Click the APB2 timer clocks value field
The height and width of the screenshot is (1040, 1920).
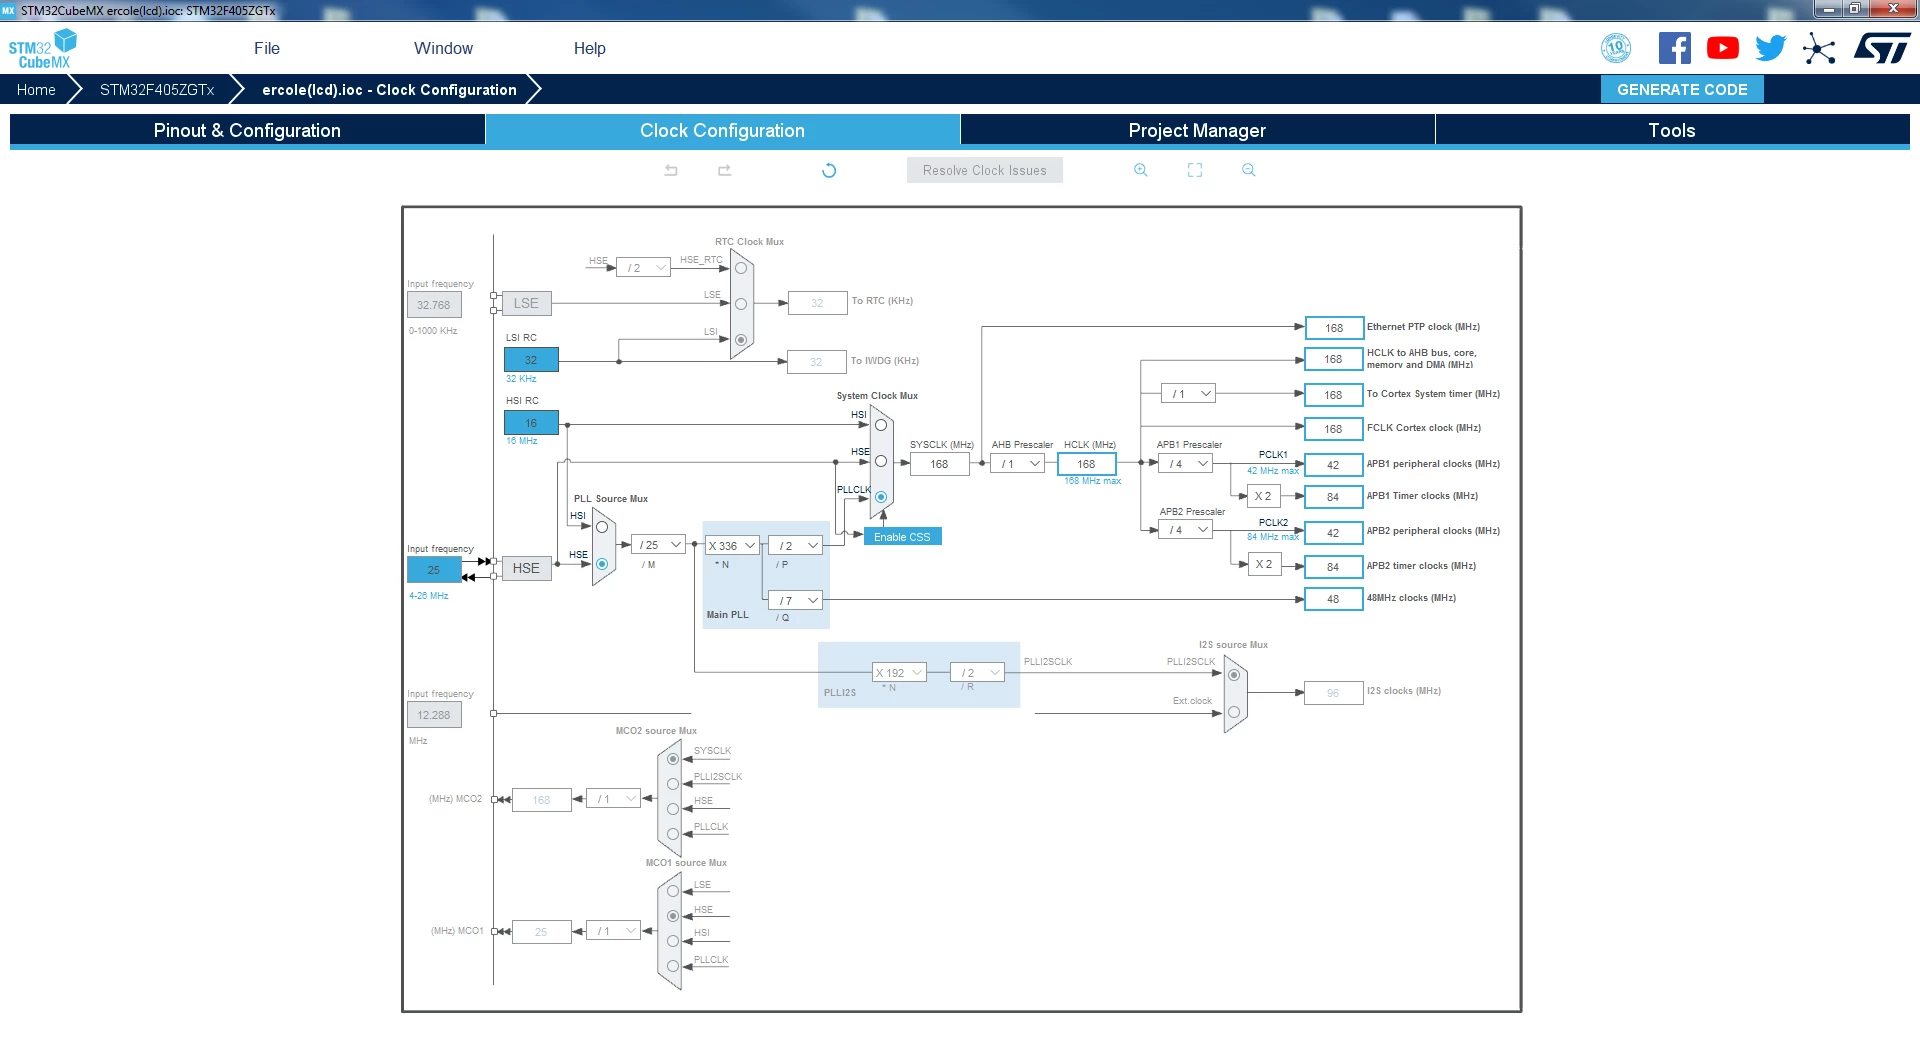coord(1334,567)
